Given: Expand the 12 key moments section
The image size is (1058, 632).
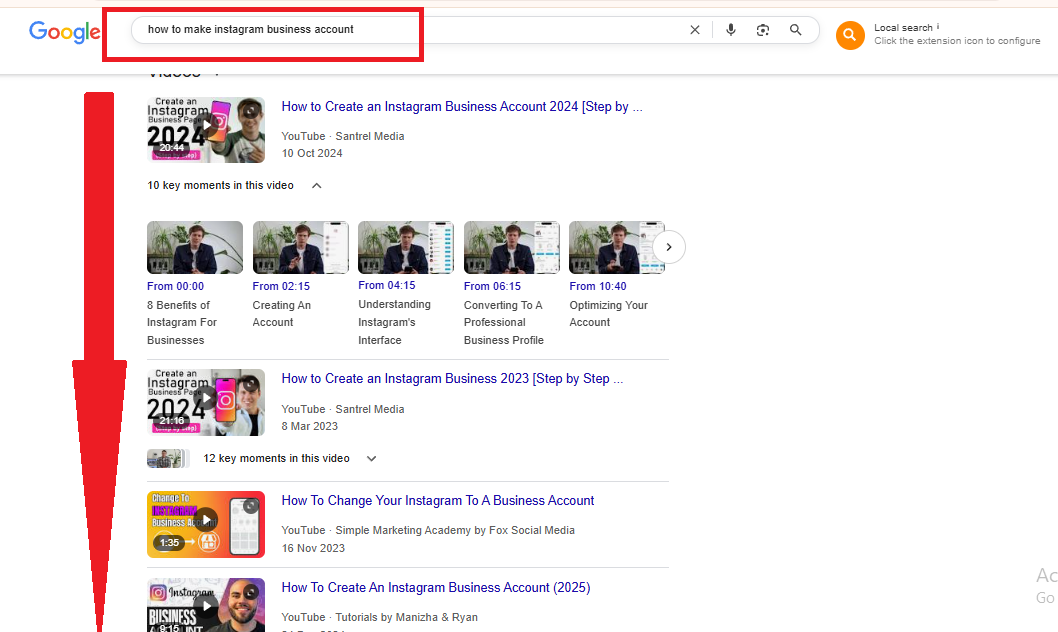Looking at the screenshot, I should click(x=371, y=459).
